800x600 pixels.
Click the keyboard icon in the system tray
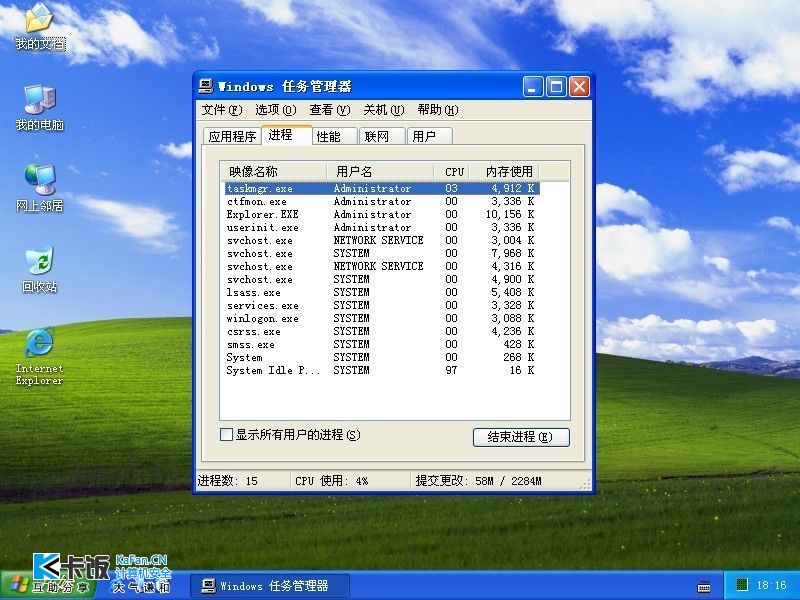[x=704, y=587]
